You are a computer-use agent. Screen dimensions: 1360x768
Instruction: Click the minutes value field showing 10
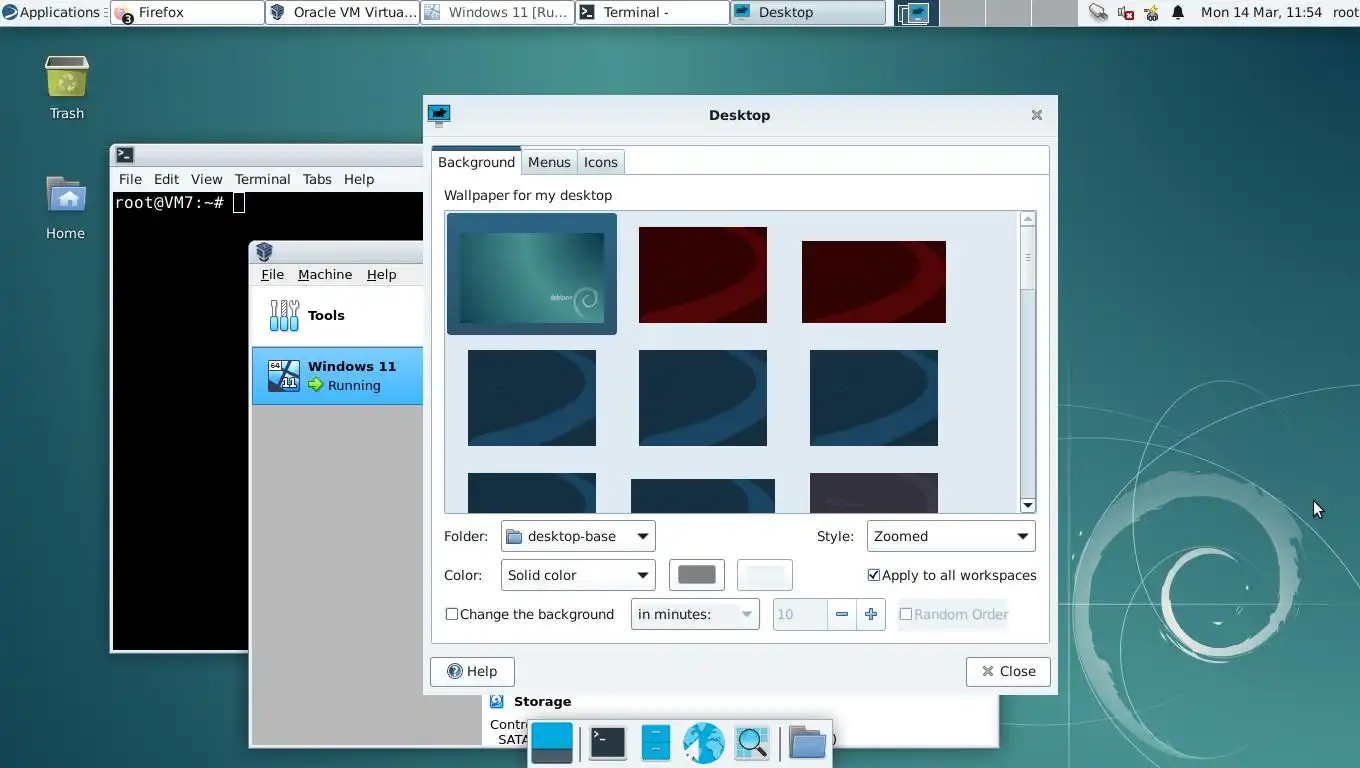pyautogui.click(x=800, y=614)
